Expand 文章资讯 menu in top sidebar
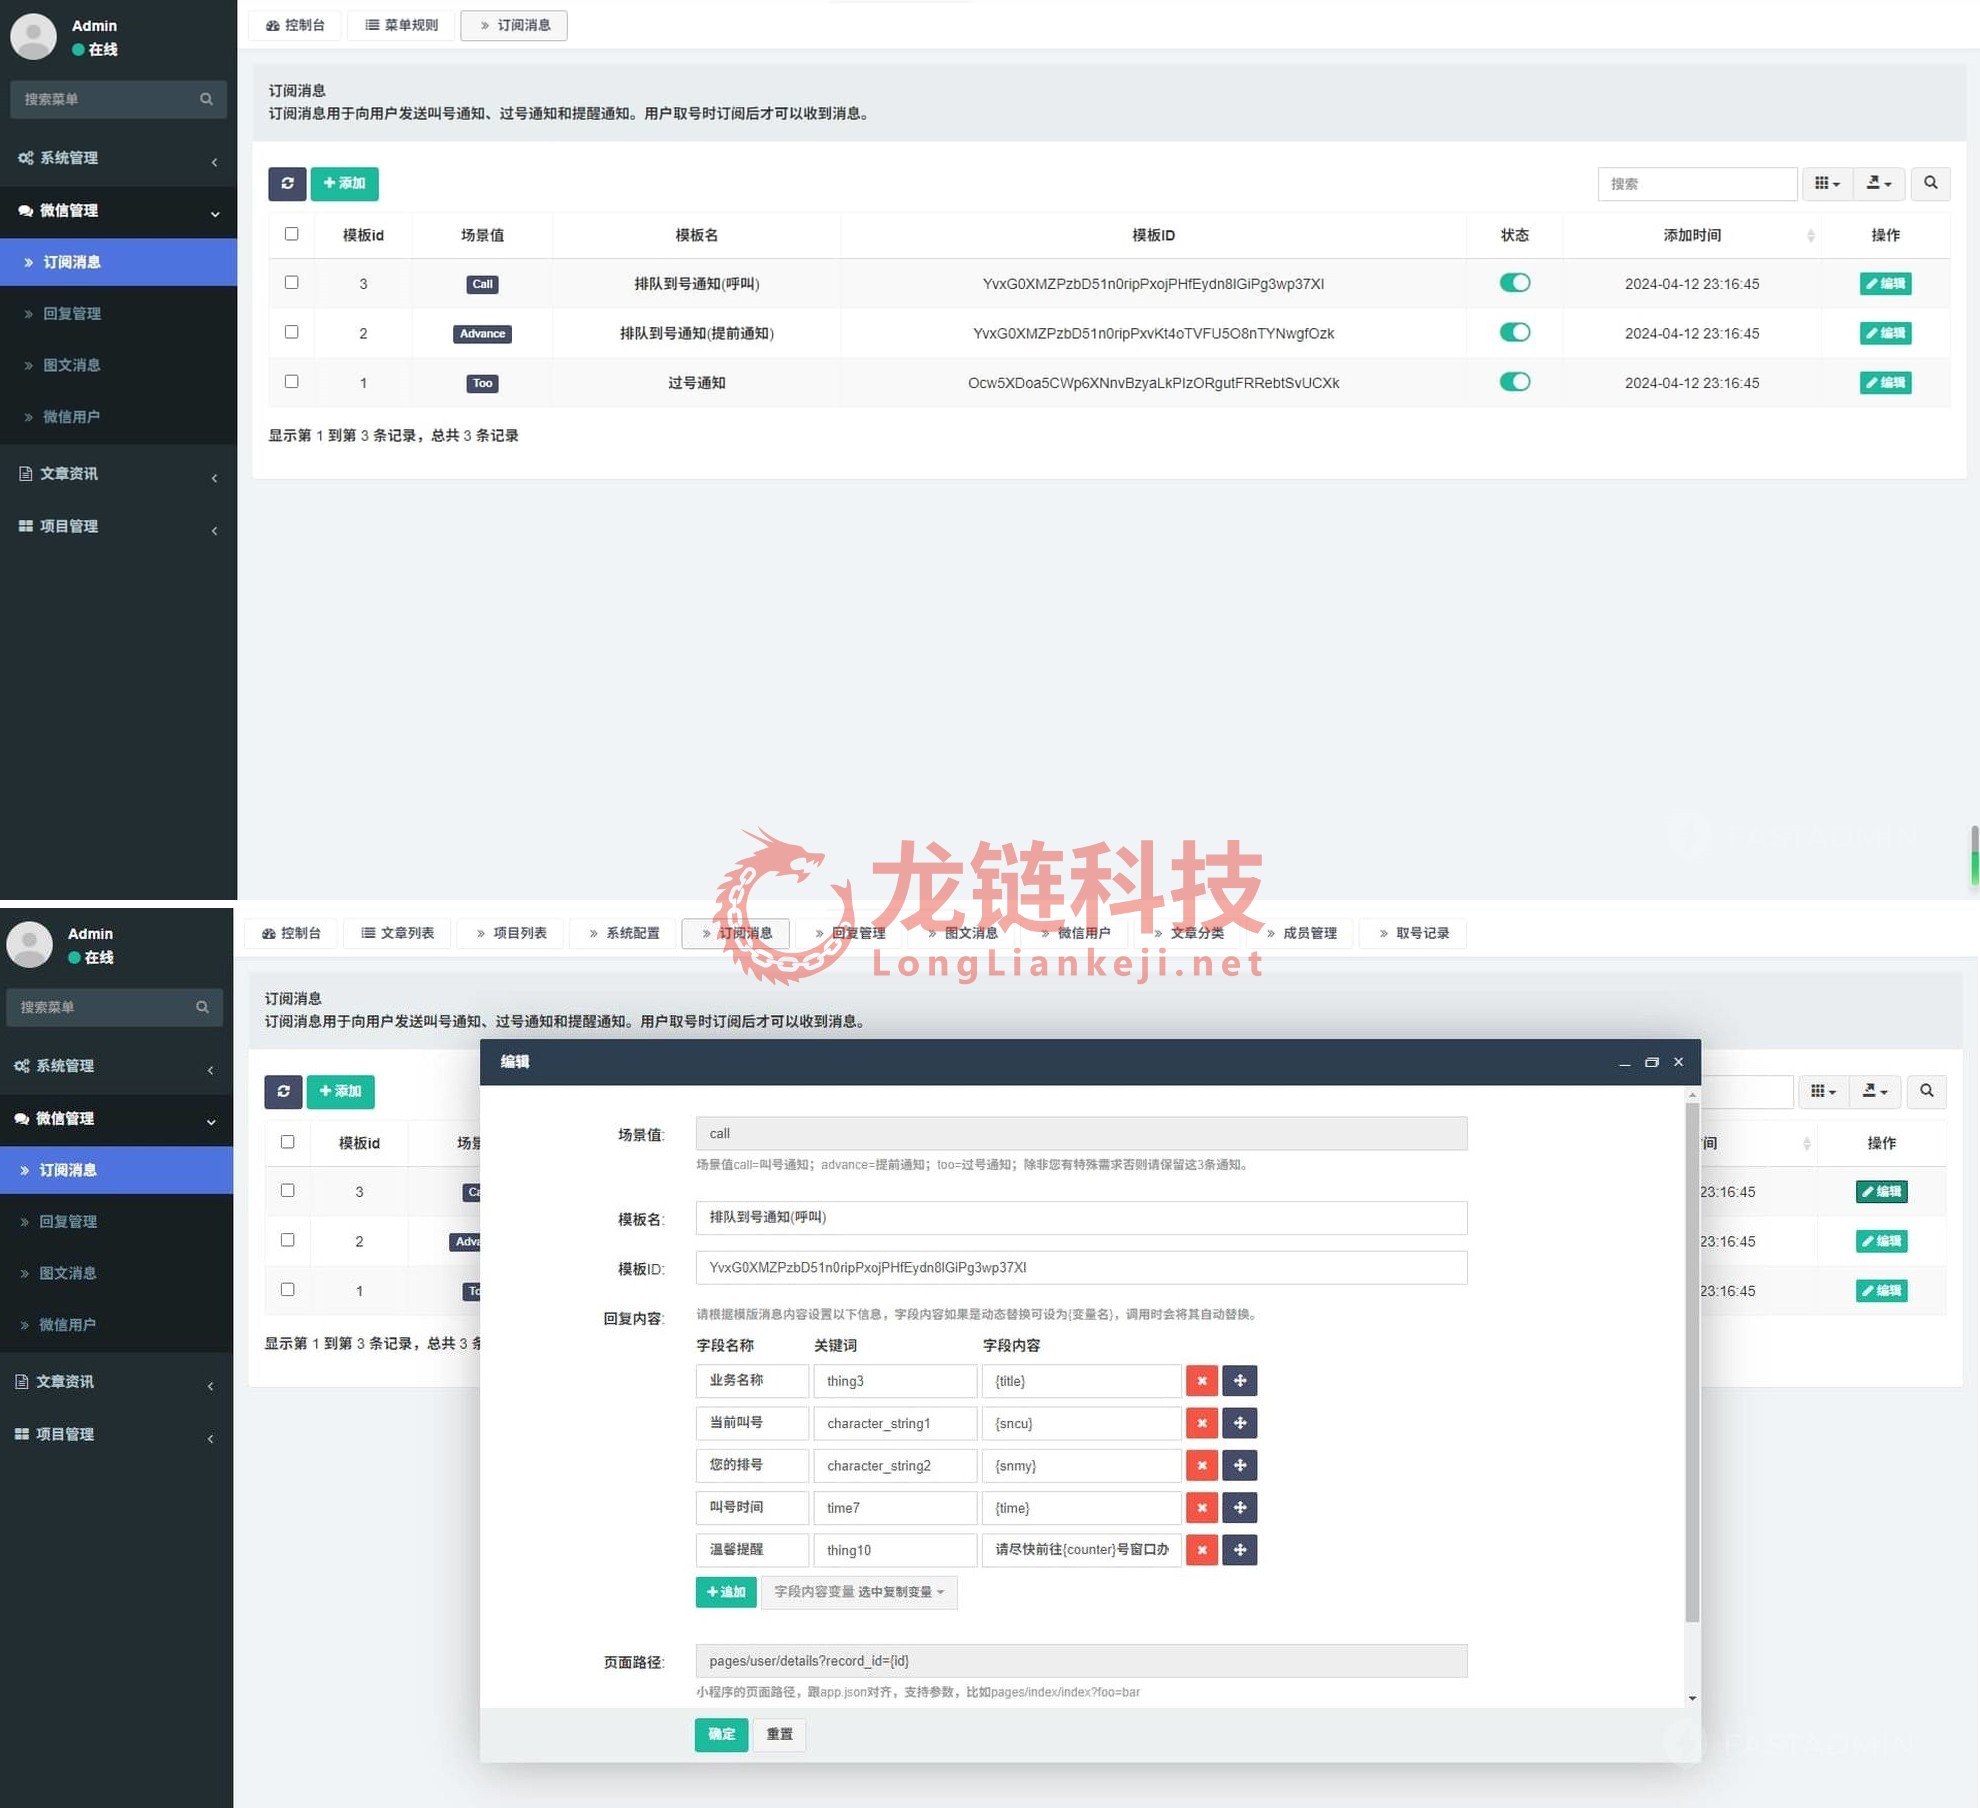The height and width of the screenshot is (1812, 1980). pos(118,474)
